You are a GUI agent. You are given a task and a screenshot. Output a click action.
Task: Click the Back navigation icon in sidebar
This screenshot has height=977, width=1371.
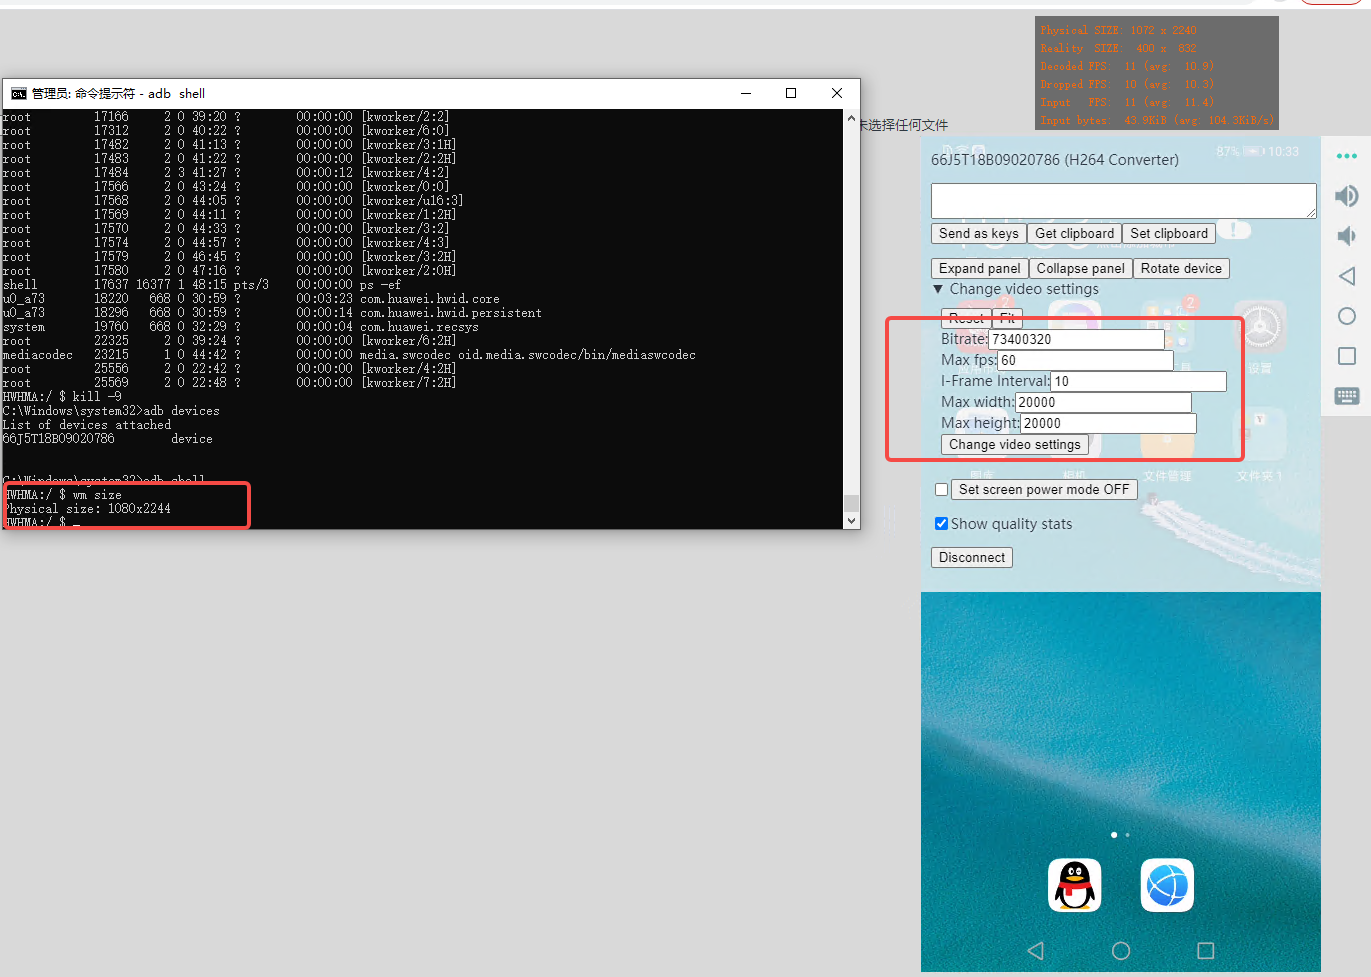click(1346, 276)
